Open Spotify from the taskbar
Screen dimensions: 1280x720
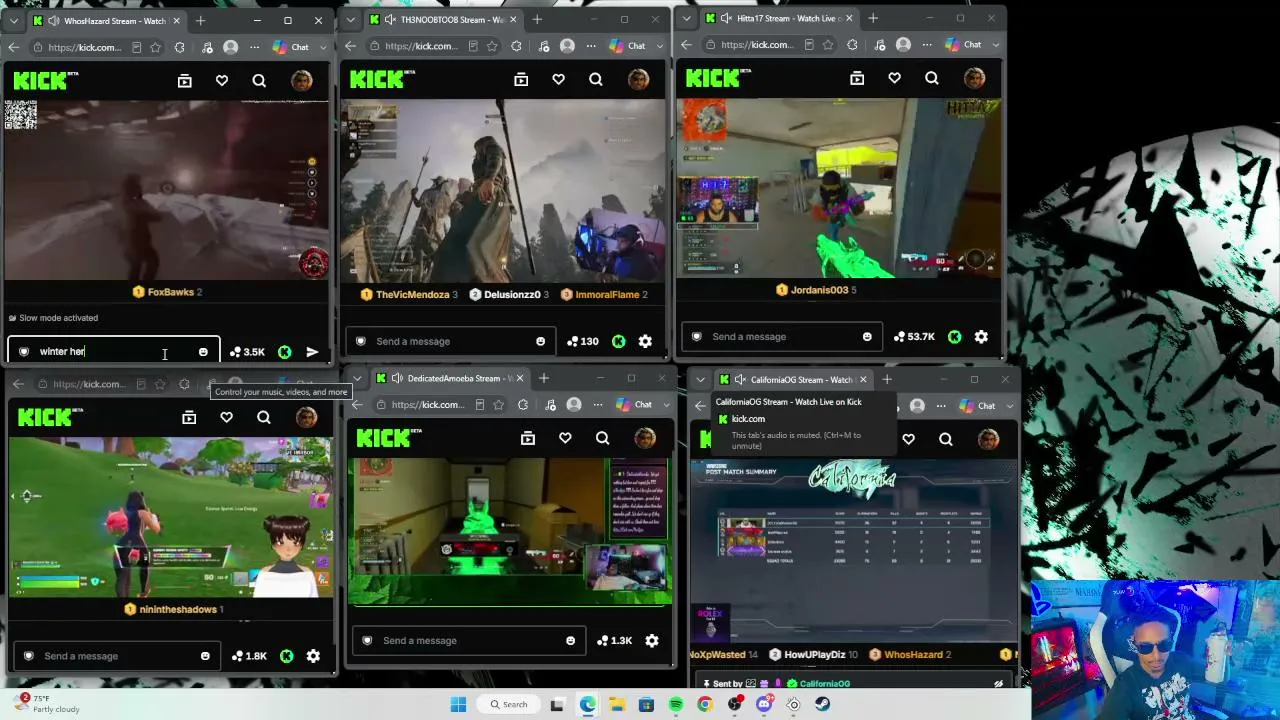pyautogui.click(x=676, y=704)
